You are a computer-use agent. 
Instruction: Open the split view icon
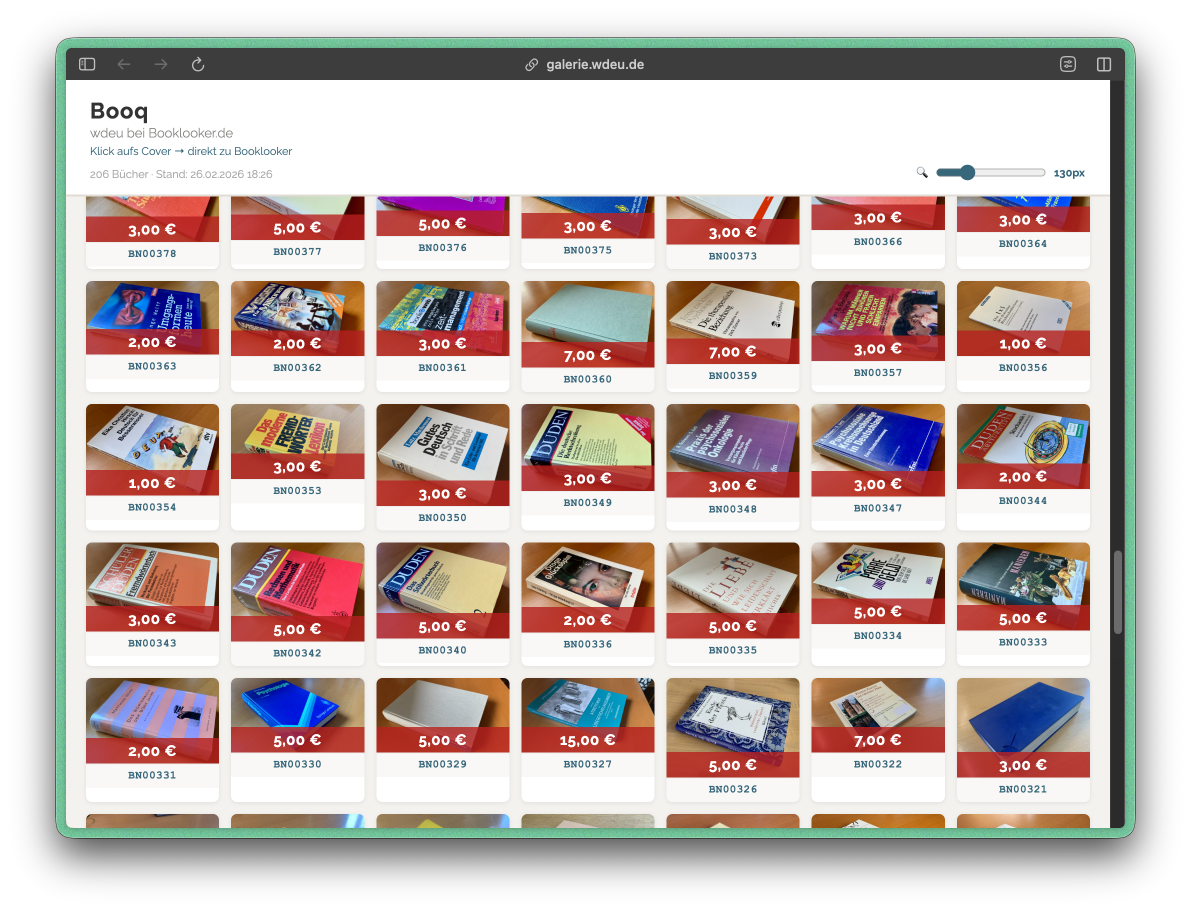click(x=1104, y=65)
